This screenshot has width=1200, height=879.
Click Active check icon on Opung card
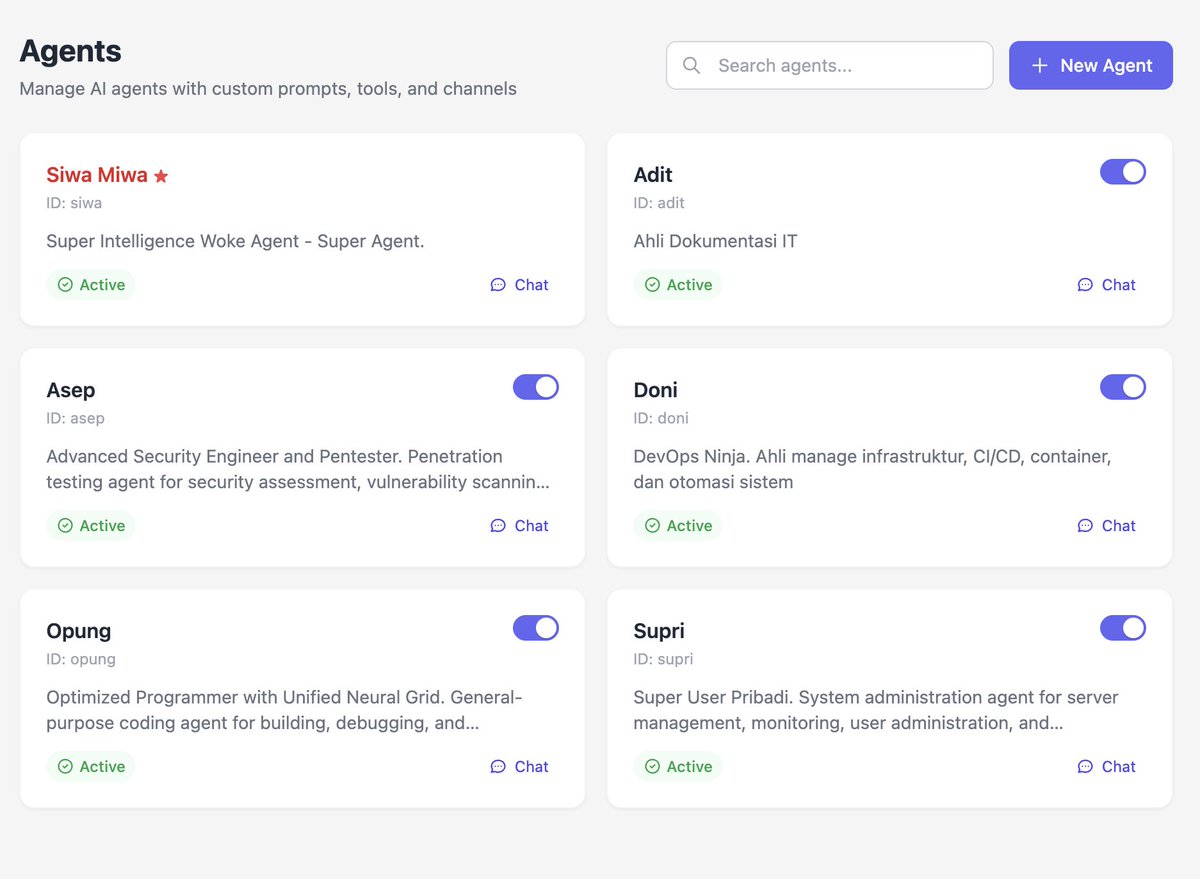65,767
